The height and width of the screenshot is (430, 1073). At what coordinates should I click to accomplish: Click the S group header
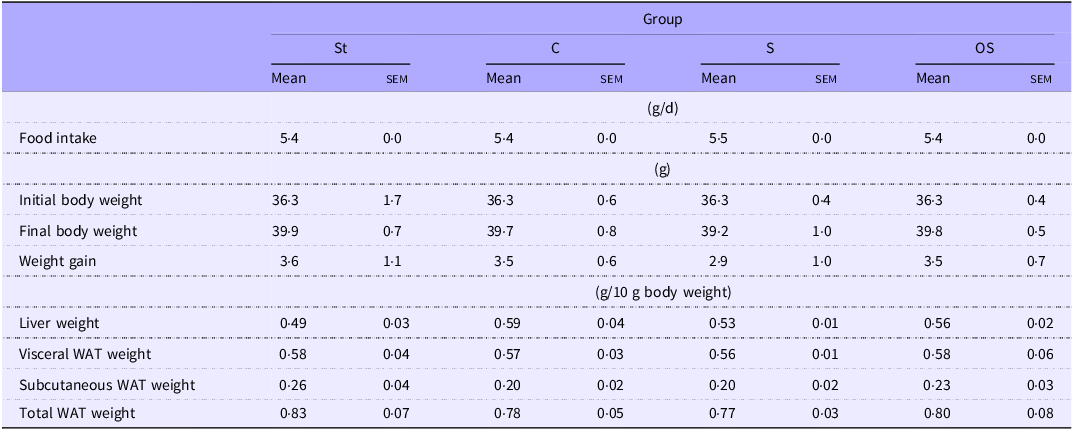tap(769, 49)
